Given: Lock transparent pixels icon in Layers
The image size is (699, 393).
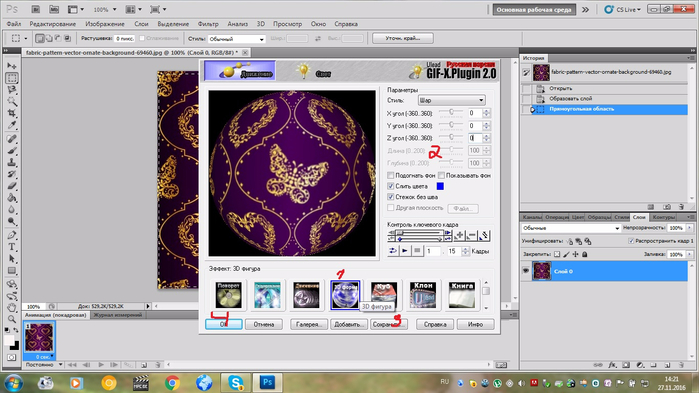Looking at the screenshot, I should pyautogui.click(x=557, y=254).
